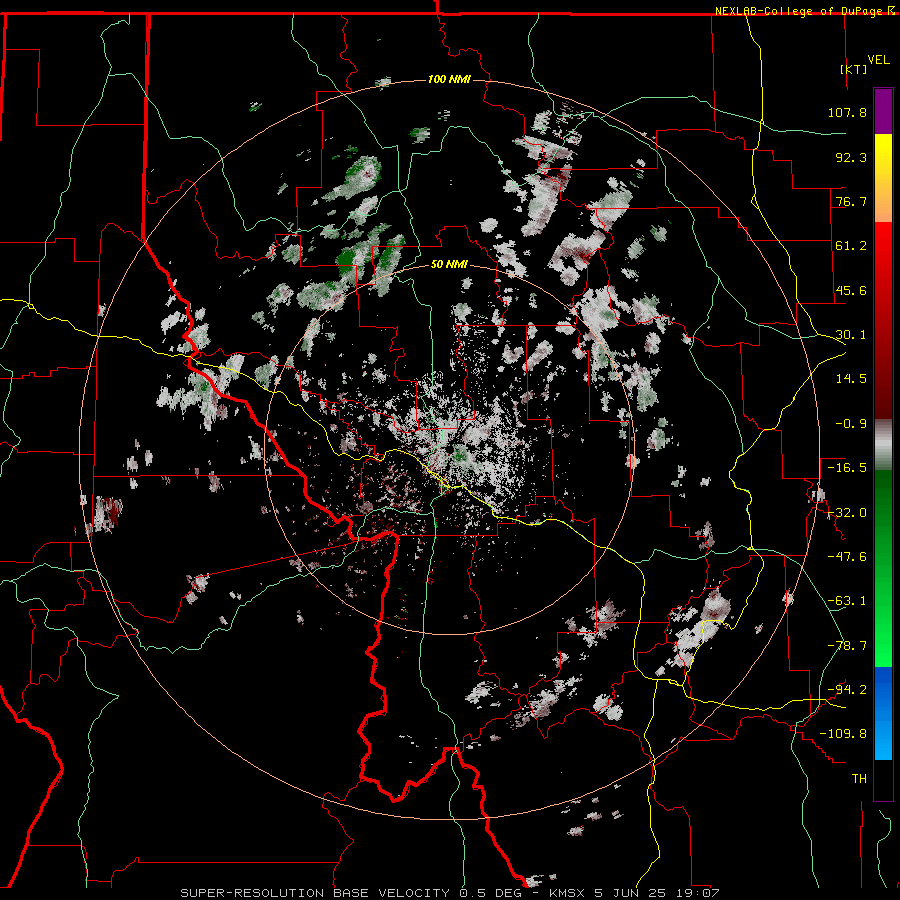Select the 45.6 velocity scale value

point(851,290)
